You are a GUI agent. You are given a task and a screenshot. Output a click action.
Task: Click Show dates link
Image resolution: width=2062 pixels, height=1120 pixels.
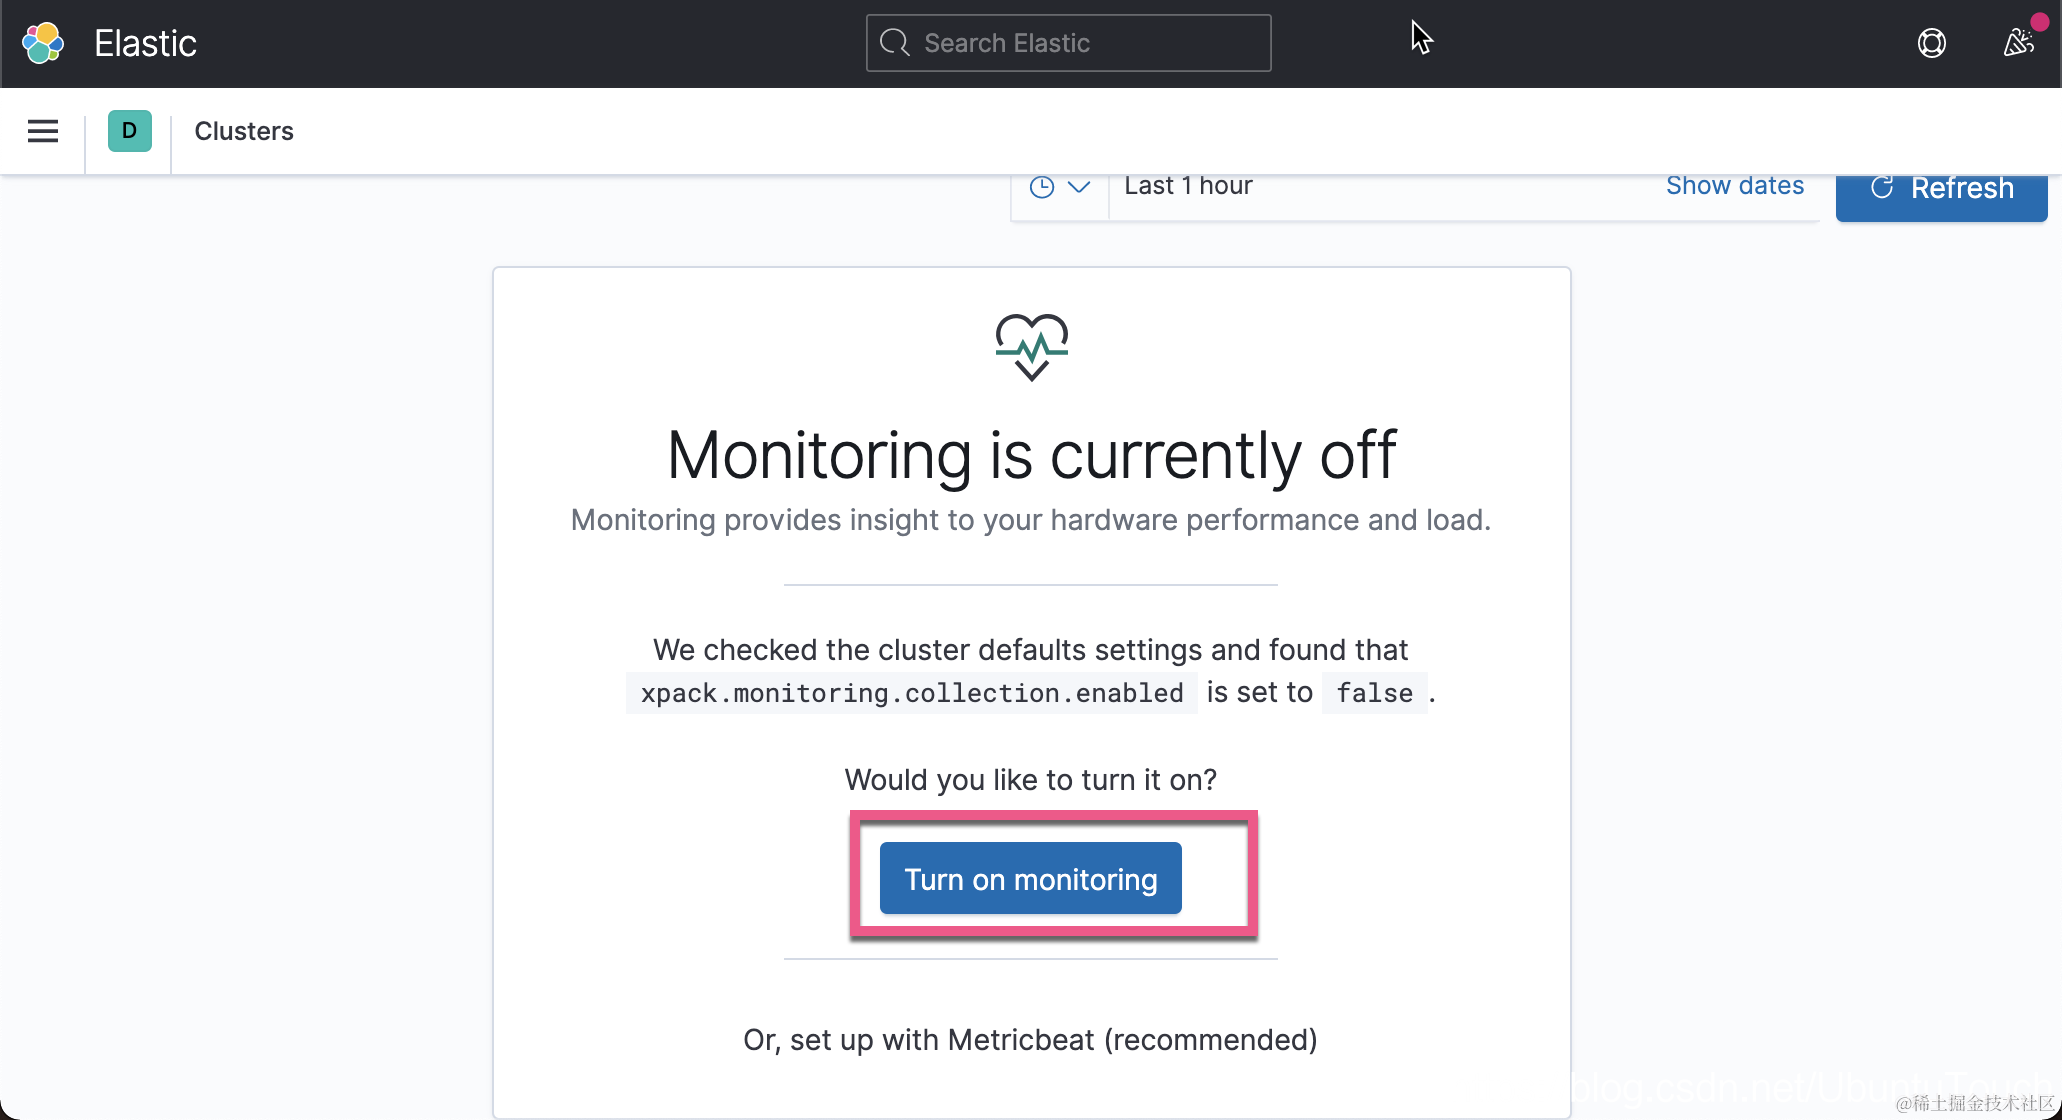(x=1735, y=186)
